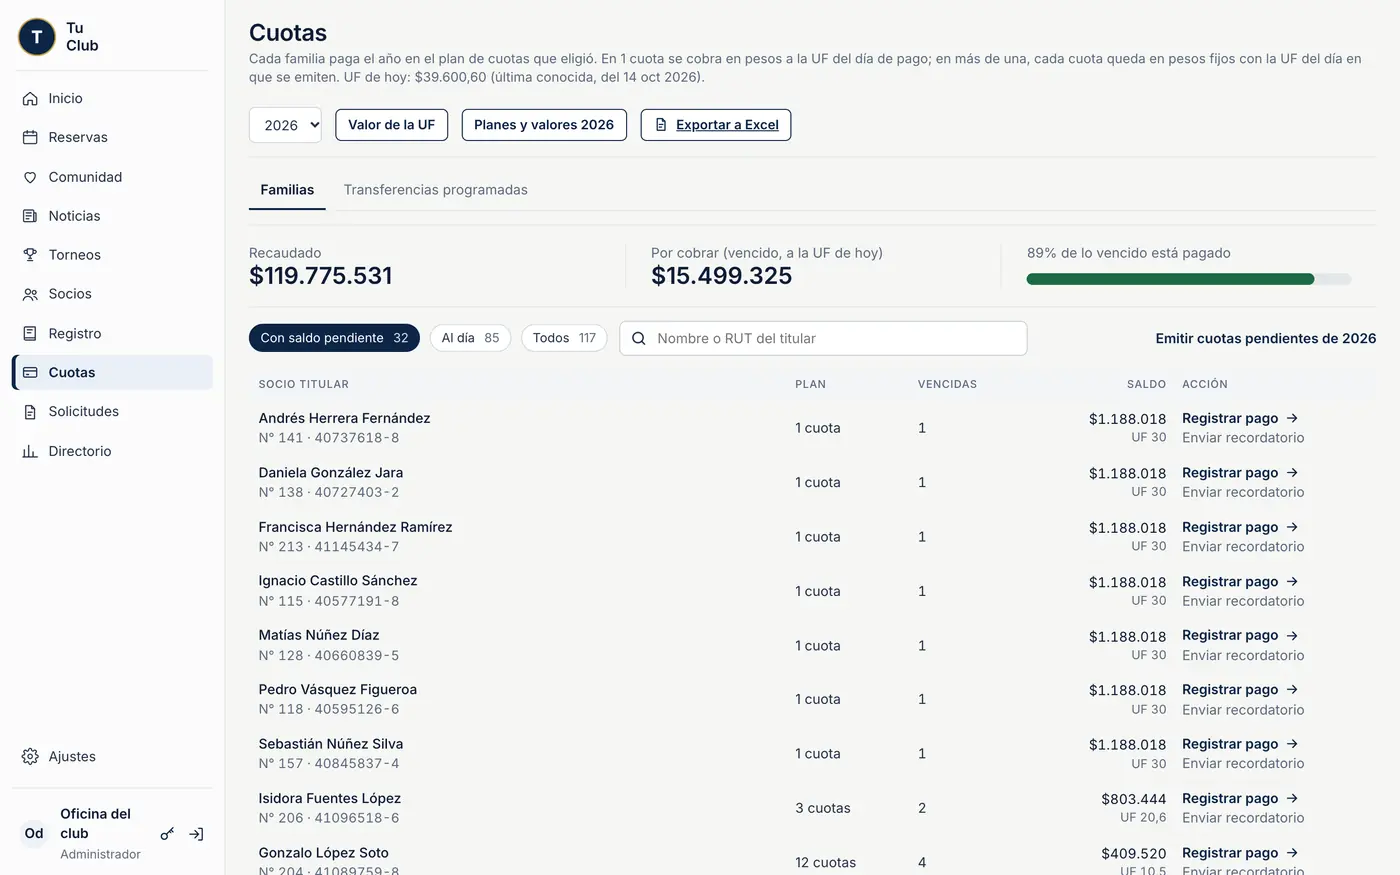Send reminder to Francisca Hernández Ramírez
Viewport: 1400px width, 875px height.
pos(1243,546)
